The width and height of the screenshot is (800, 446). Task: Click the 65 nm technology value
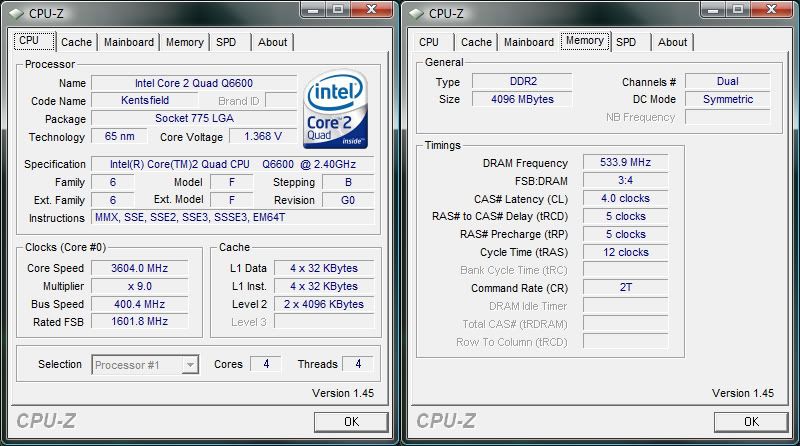pyautogui.click(x=119, y=136)
